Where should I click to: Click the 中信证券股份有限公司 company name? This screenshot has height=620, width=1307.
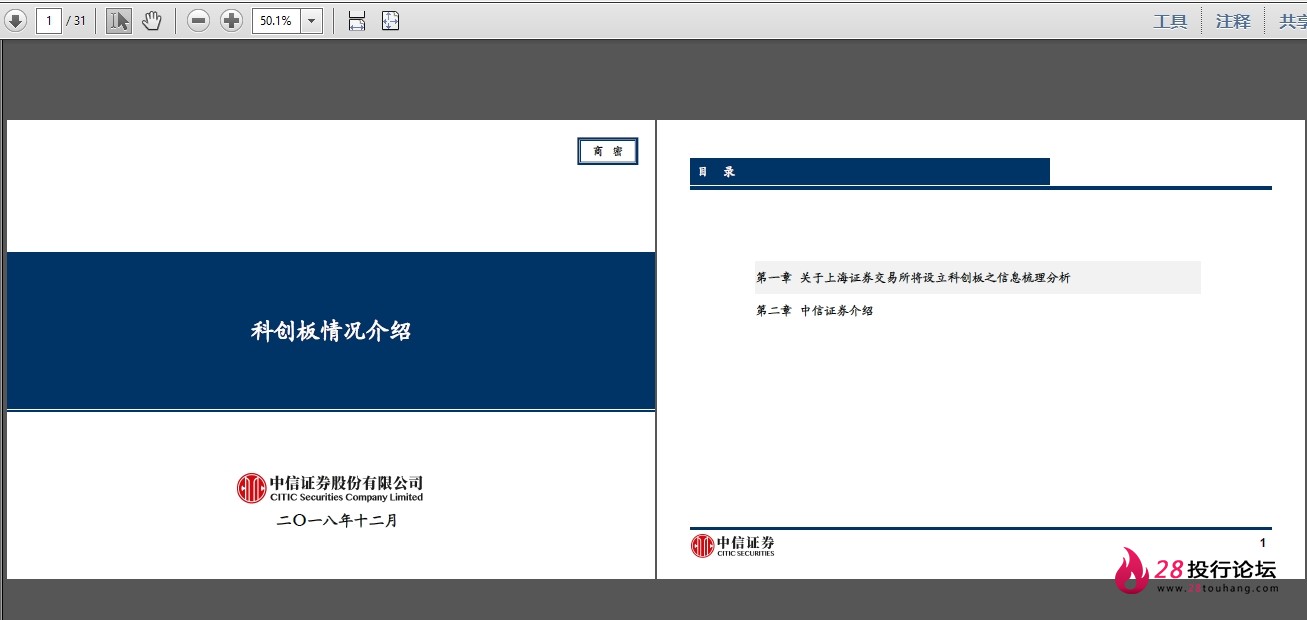coord(346,482)
